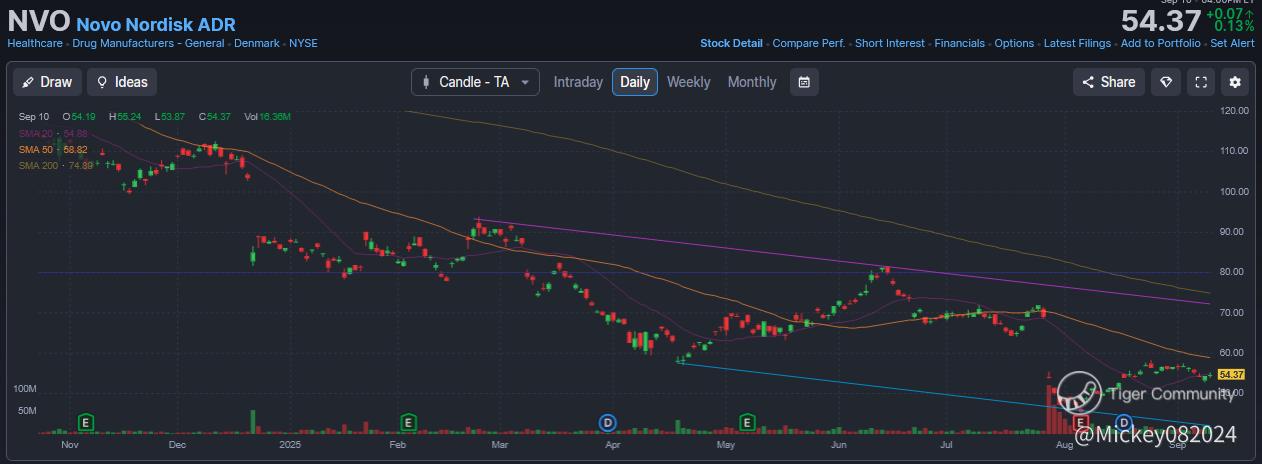Open Compare Perf. page
The height and width of the screenshot is (464, 1262).
pos(809,43)
